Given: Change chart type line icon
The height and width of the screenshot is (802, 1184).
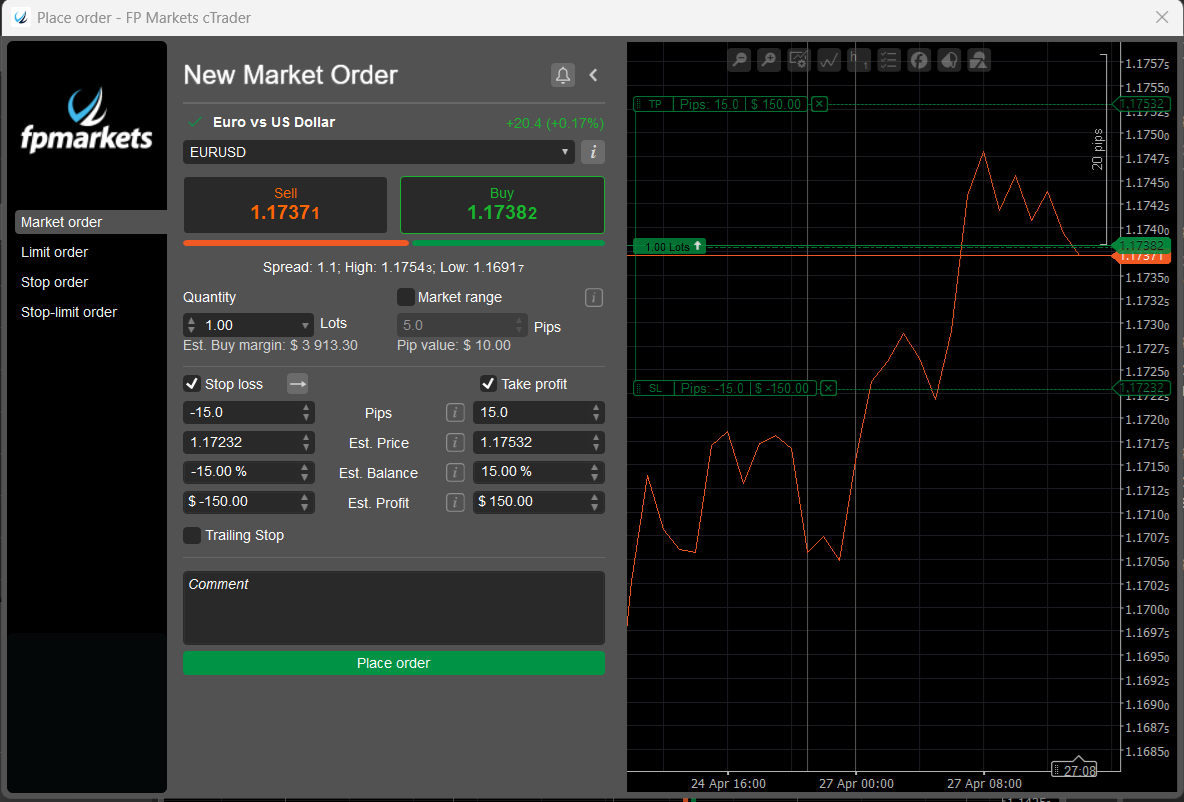Looking at the screenshot, I should (x=828, y=60).
